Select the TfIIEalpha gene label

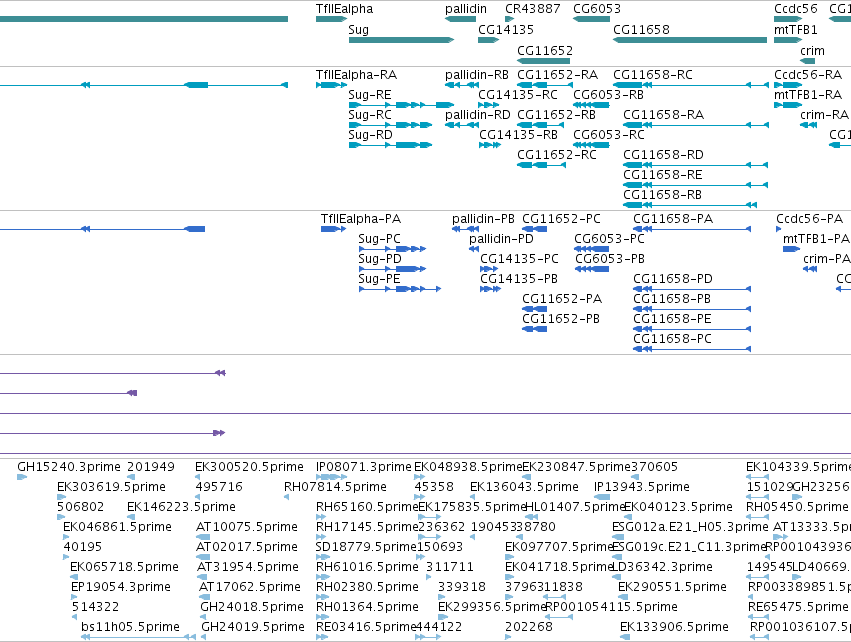point(344,9)
